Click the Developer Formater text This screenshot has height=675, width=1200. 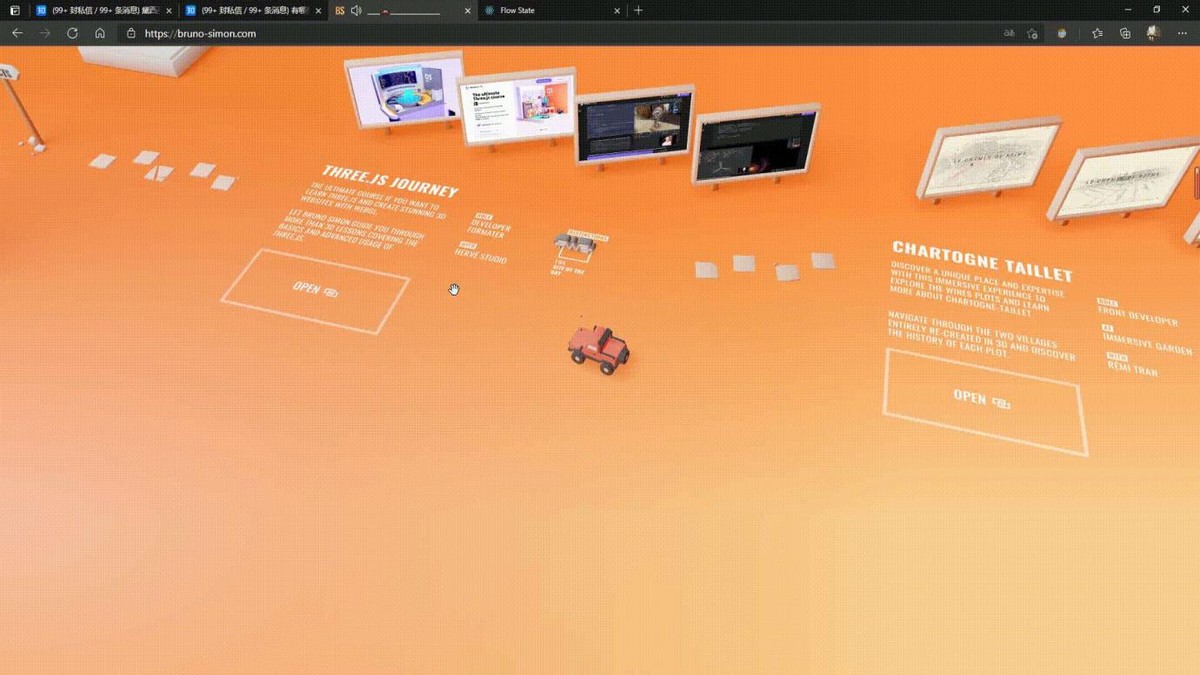pyautogui.click(x=490, y=228)
